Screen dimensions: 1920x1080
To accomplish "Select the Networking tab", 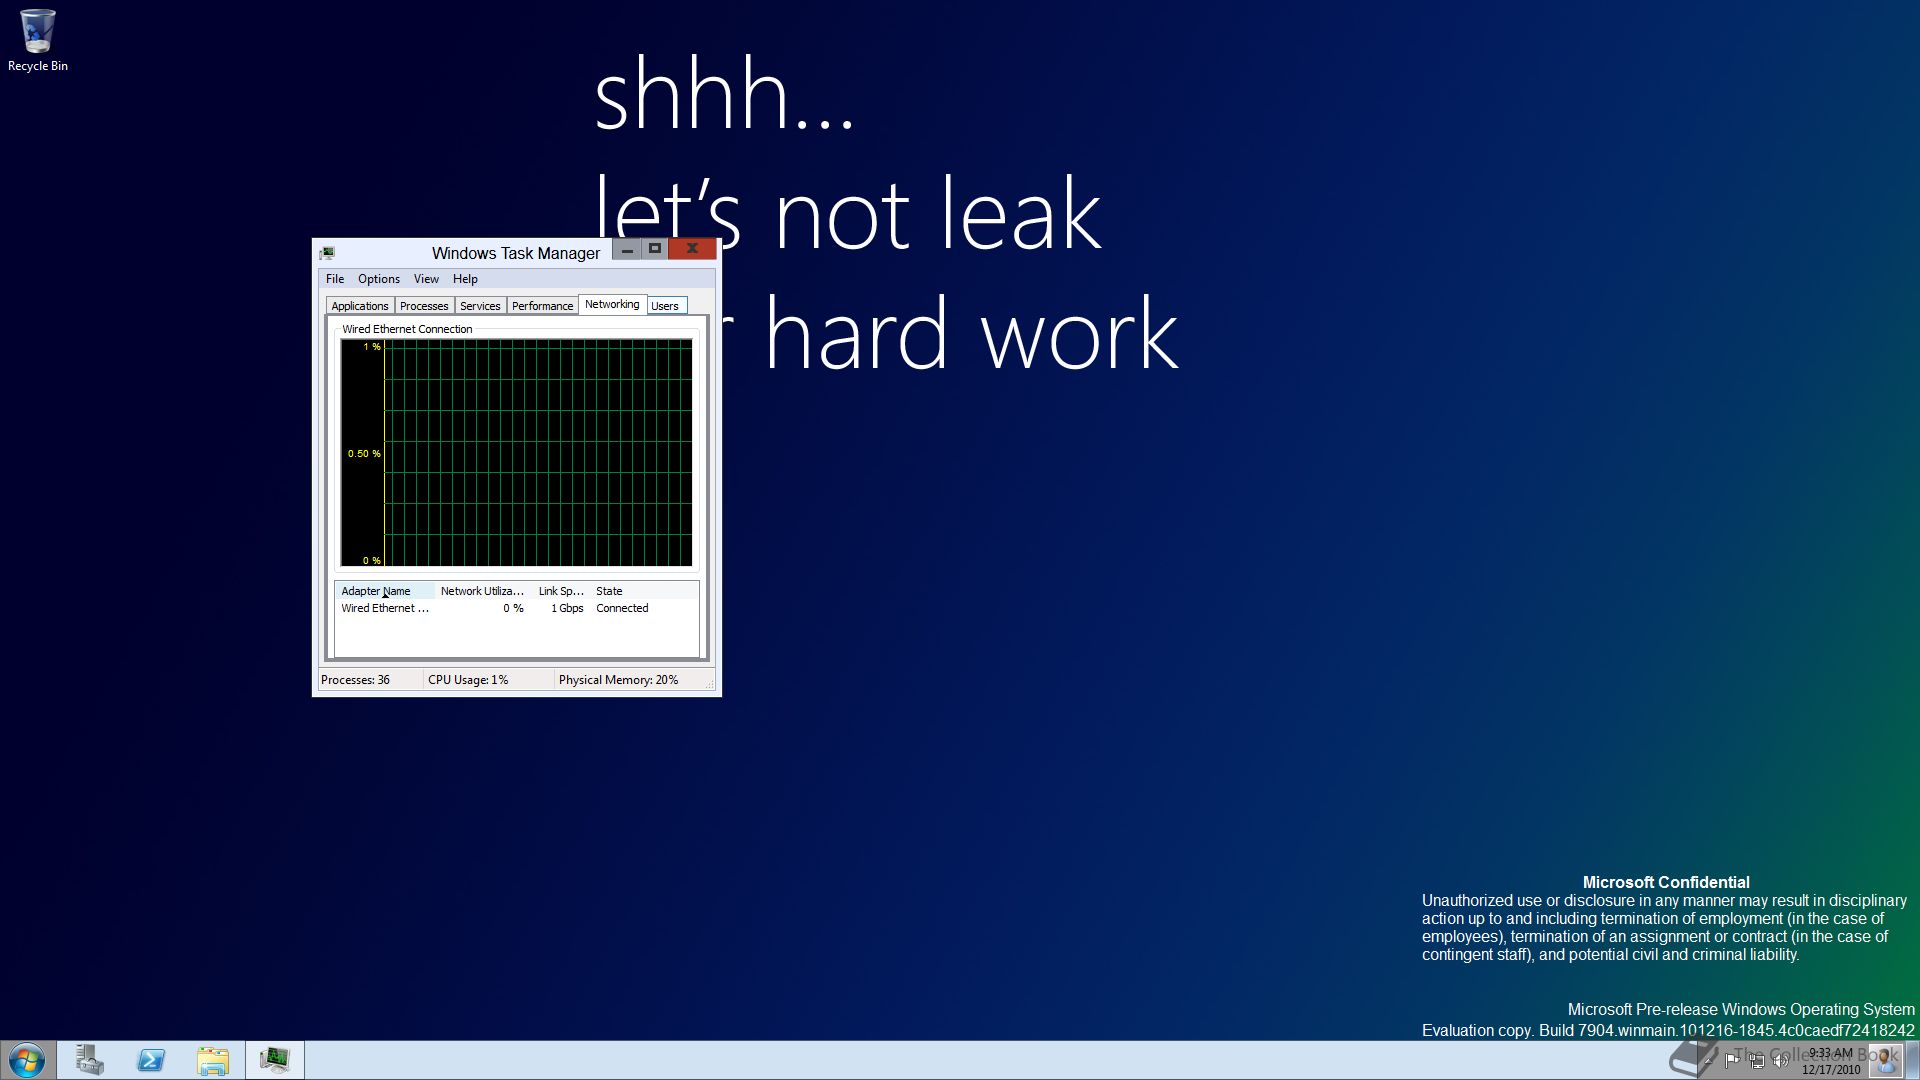I will click(612, 304).
